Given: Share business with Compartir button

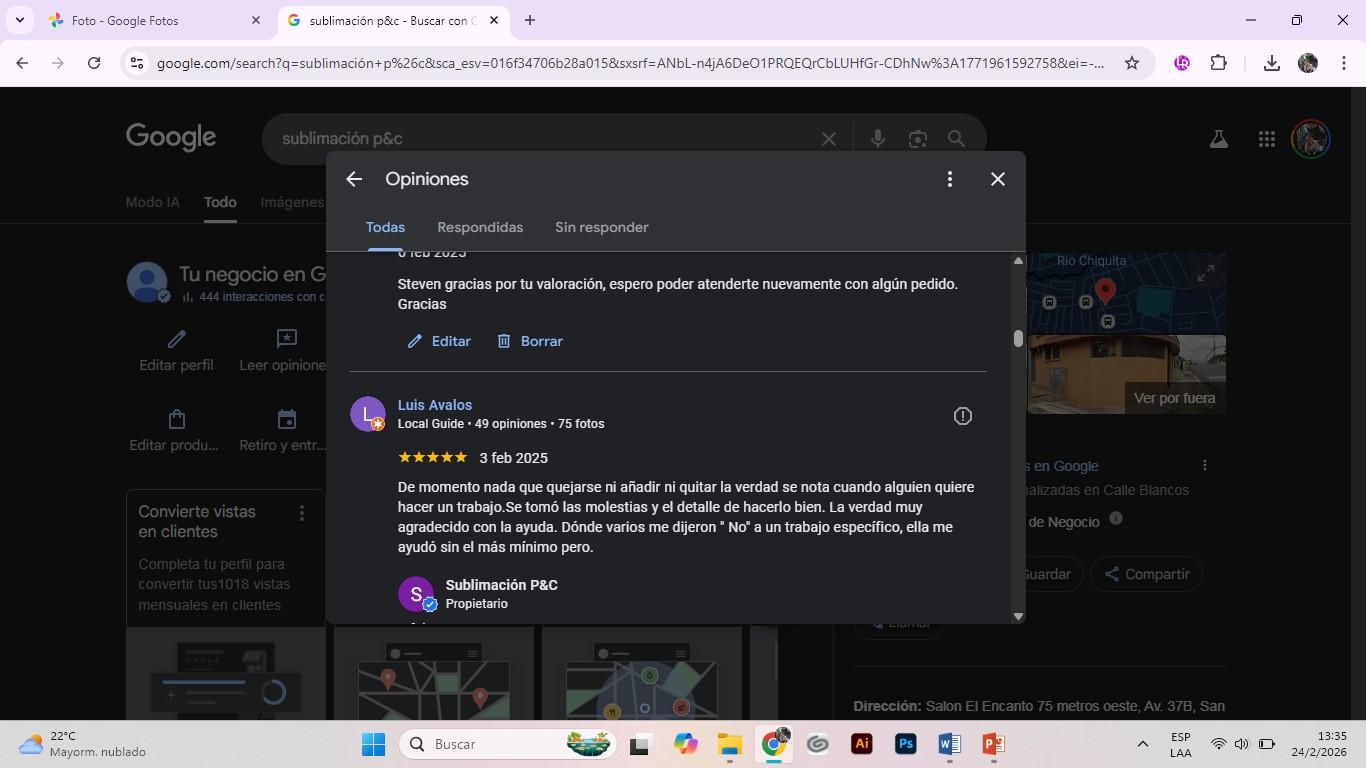Looking at the screenshot, I should [1146, 574].
